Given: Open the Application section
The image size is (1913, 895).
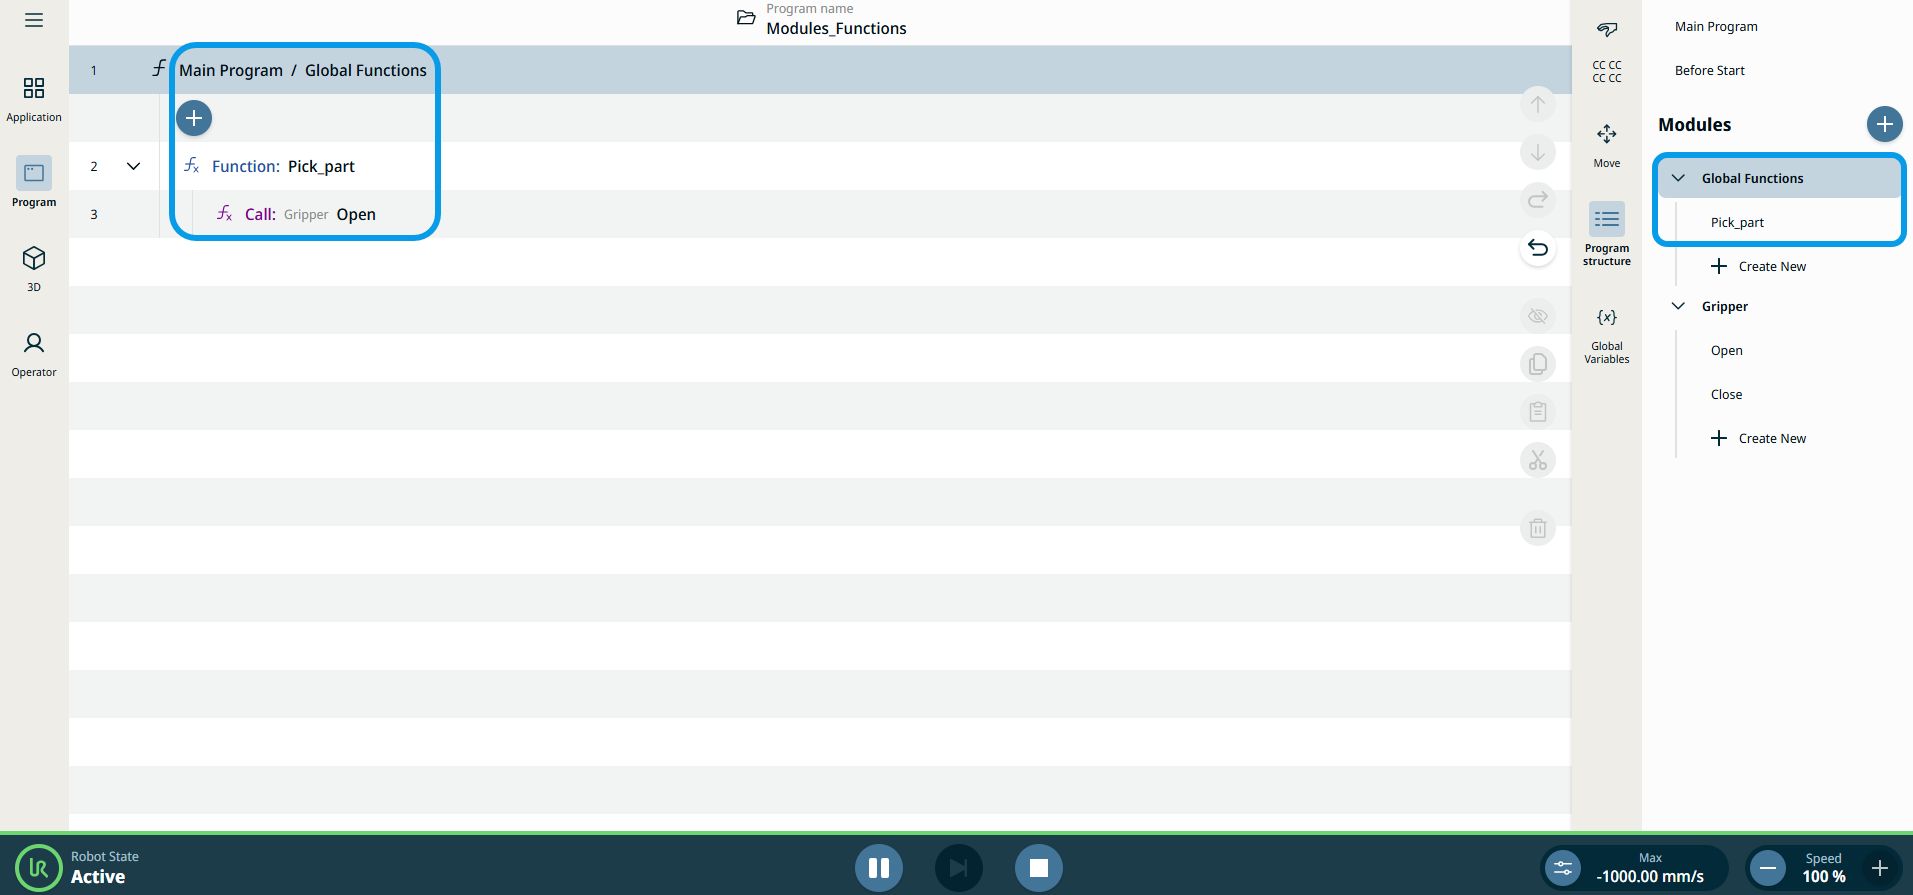Looking at the screenshot, I should tap(34, 99).
